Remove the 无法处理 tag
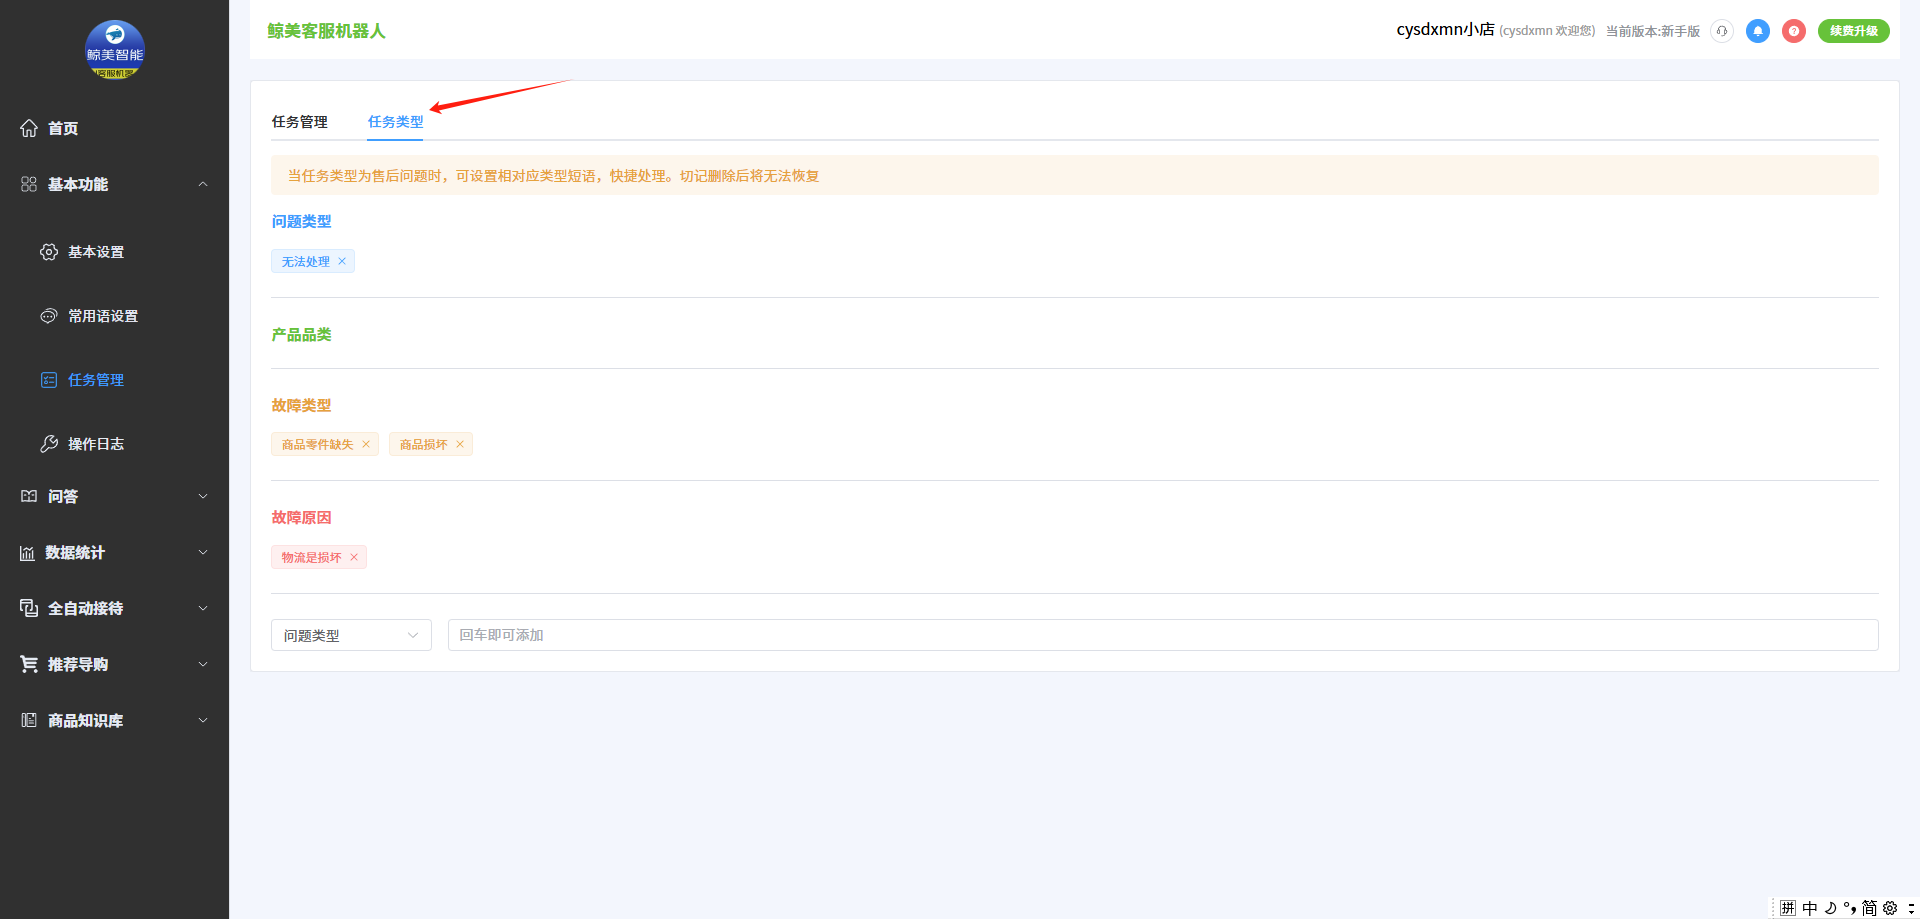 coord(342,262)
